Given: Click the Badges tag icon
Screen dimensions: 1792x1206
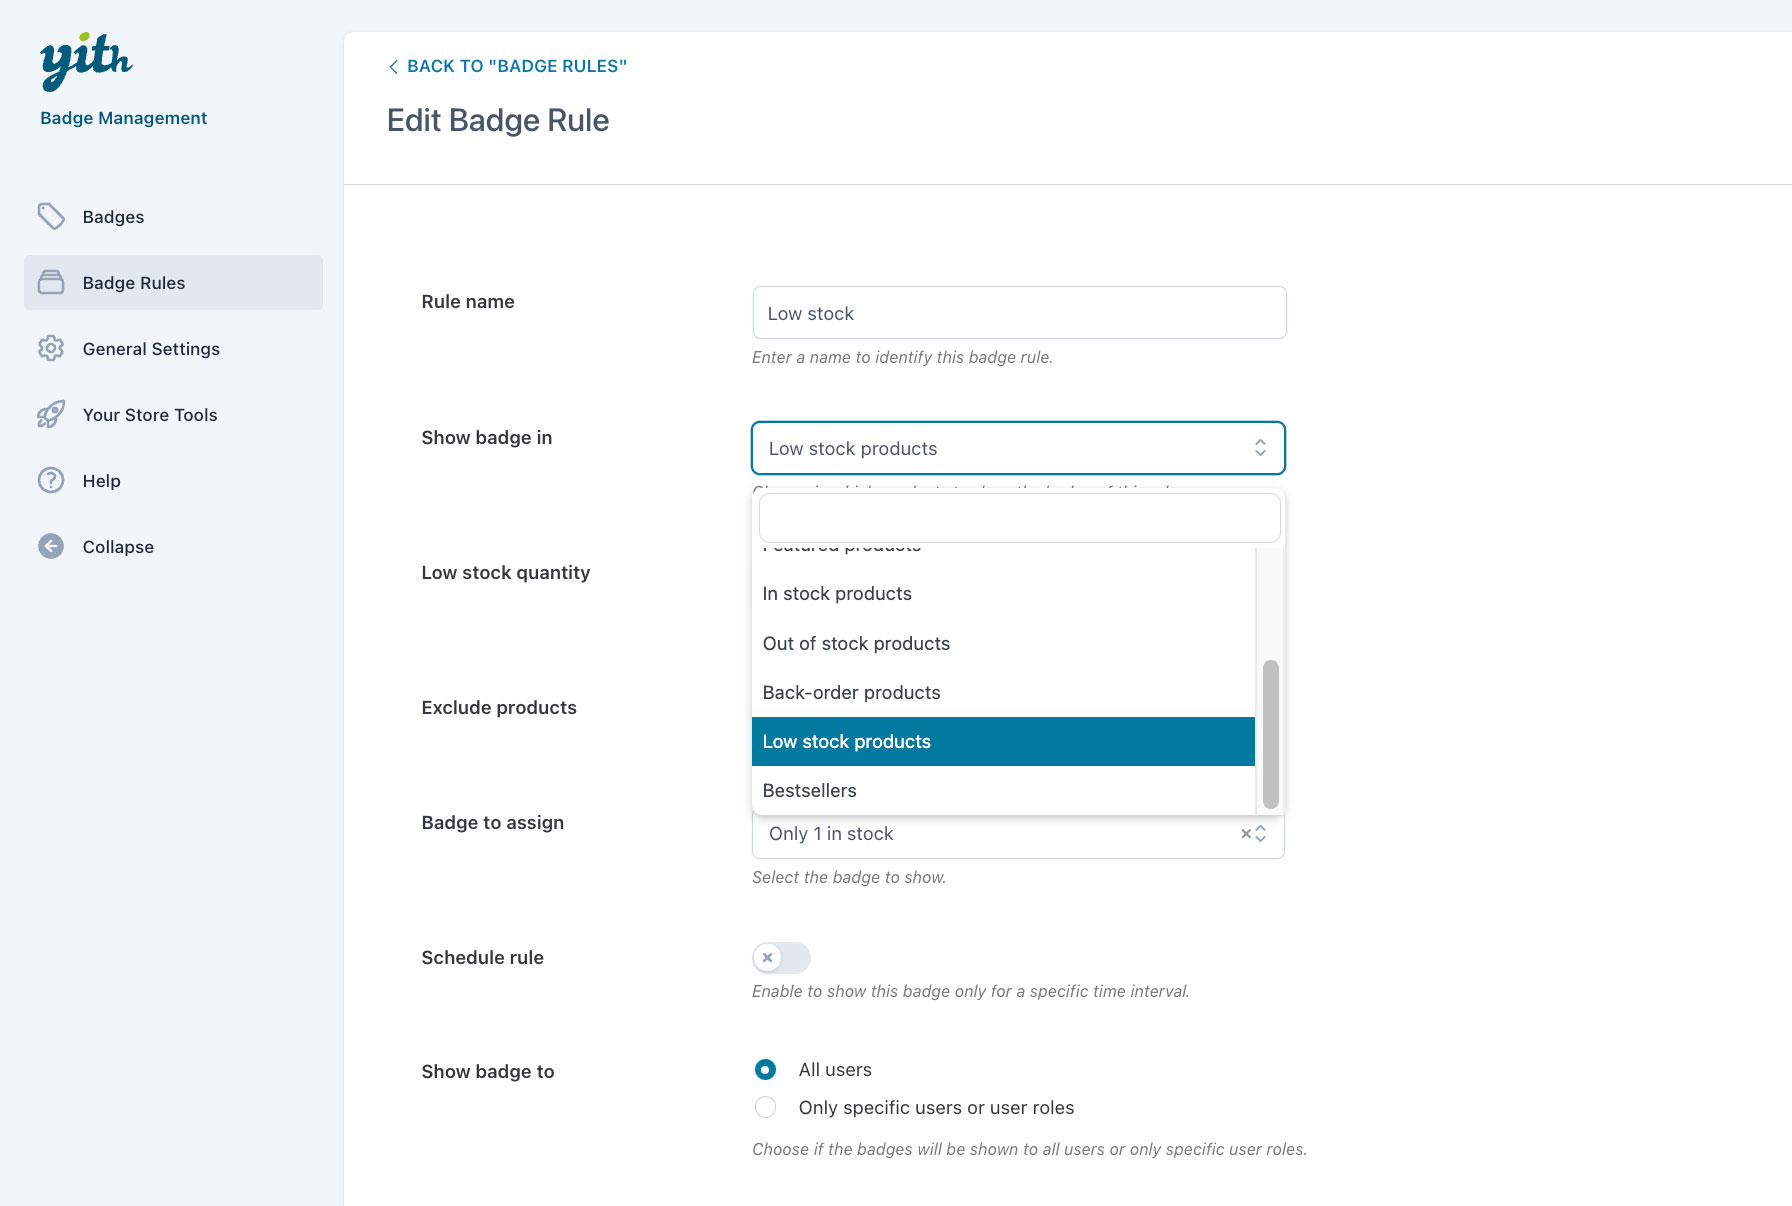Looking at the screenshot, I should tap(51, 216).
